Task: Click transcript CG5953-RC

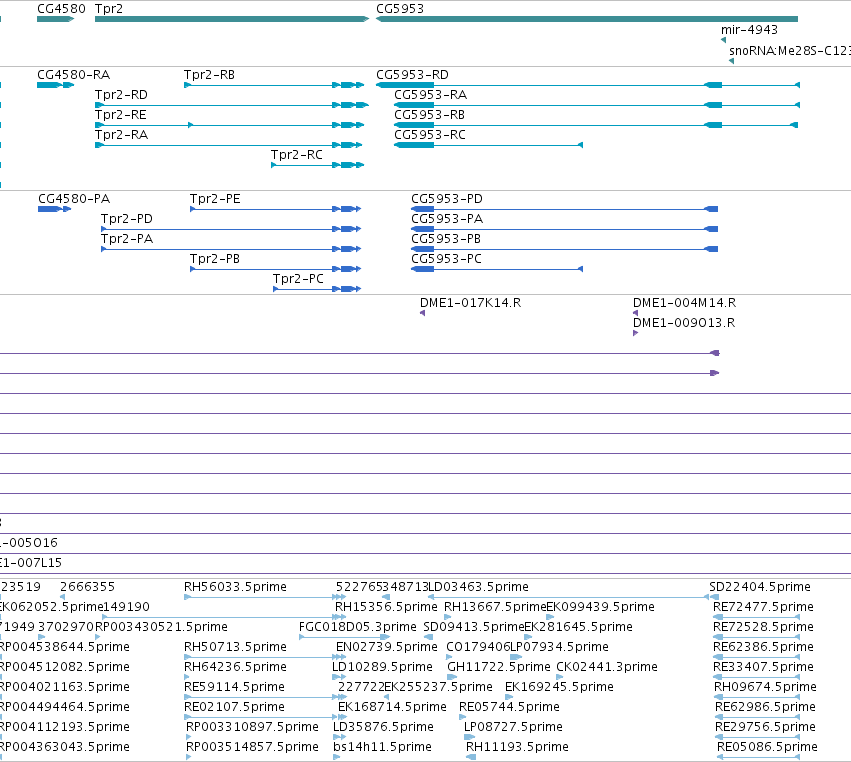Action: [488, 145]
